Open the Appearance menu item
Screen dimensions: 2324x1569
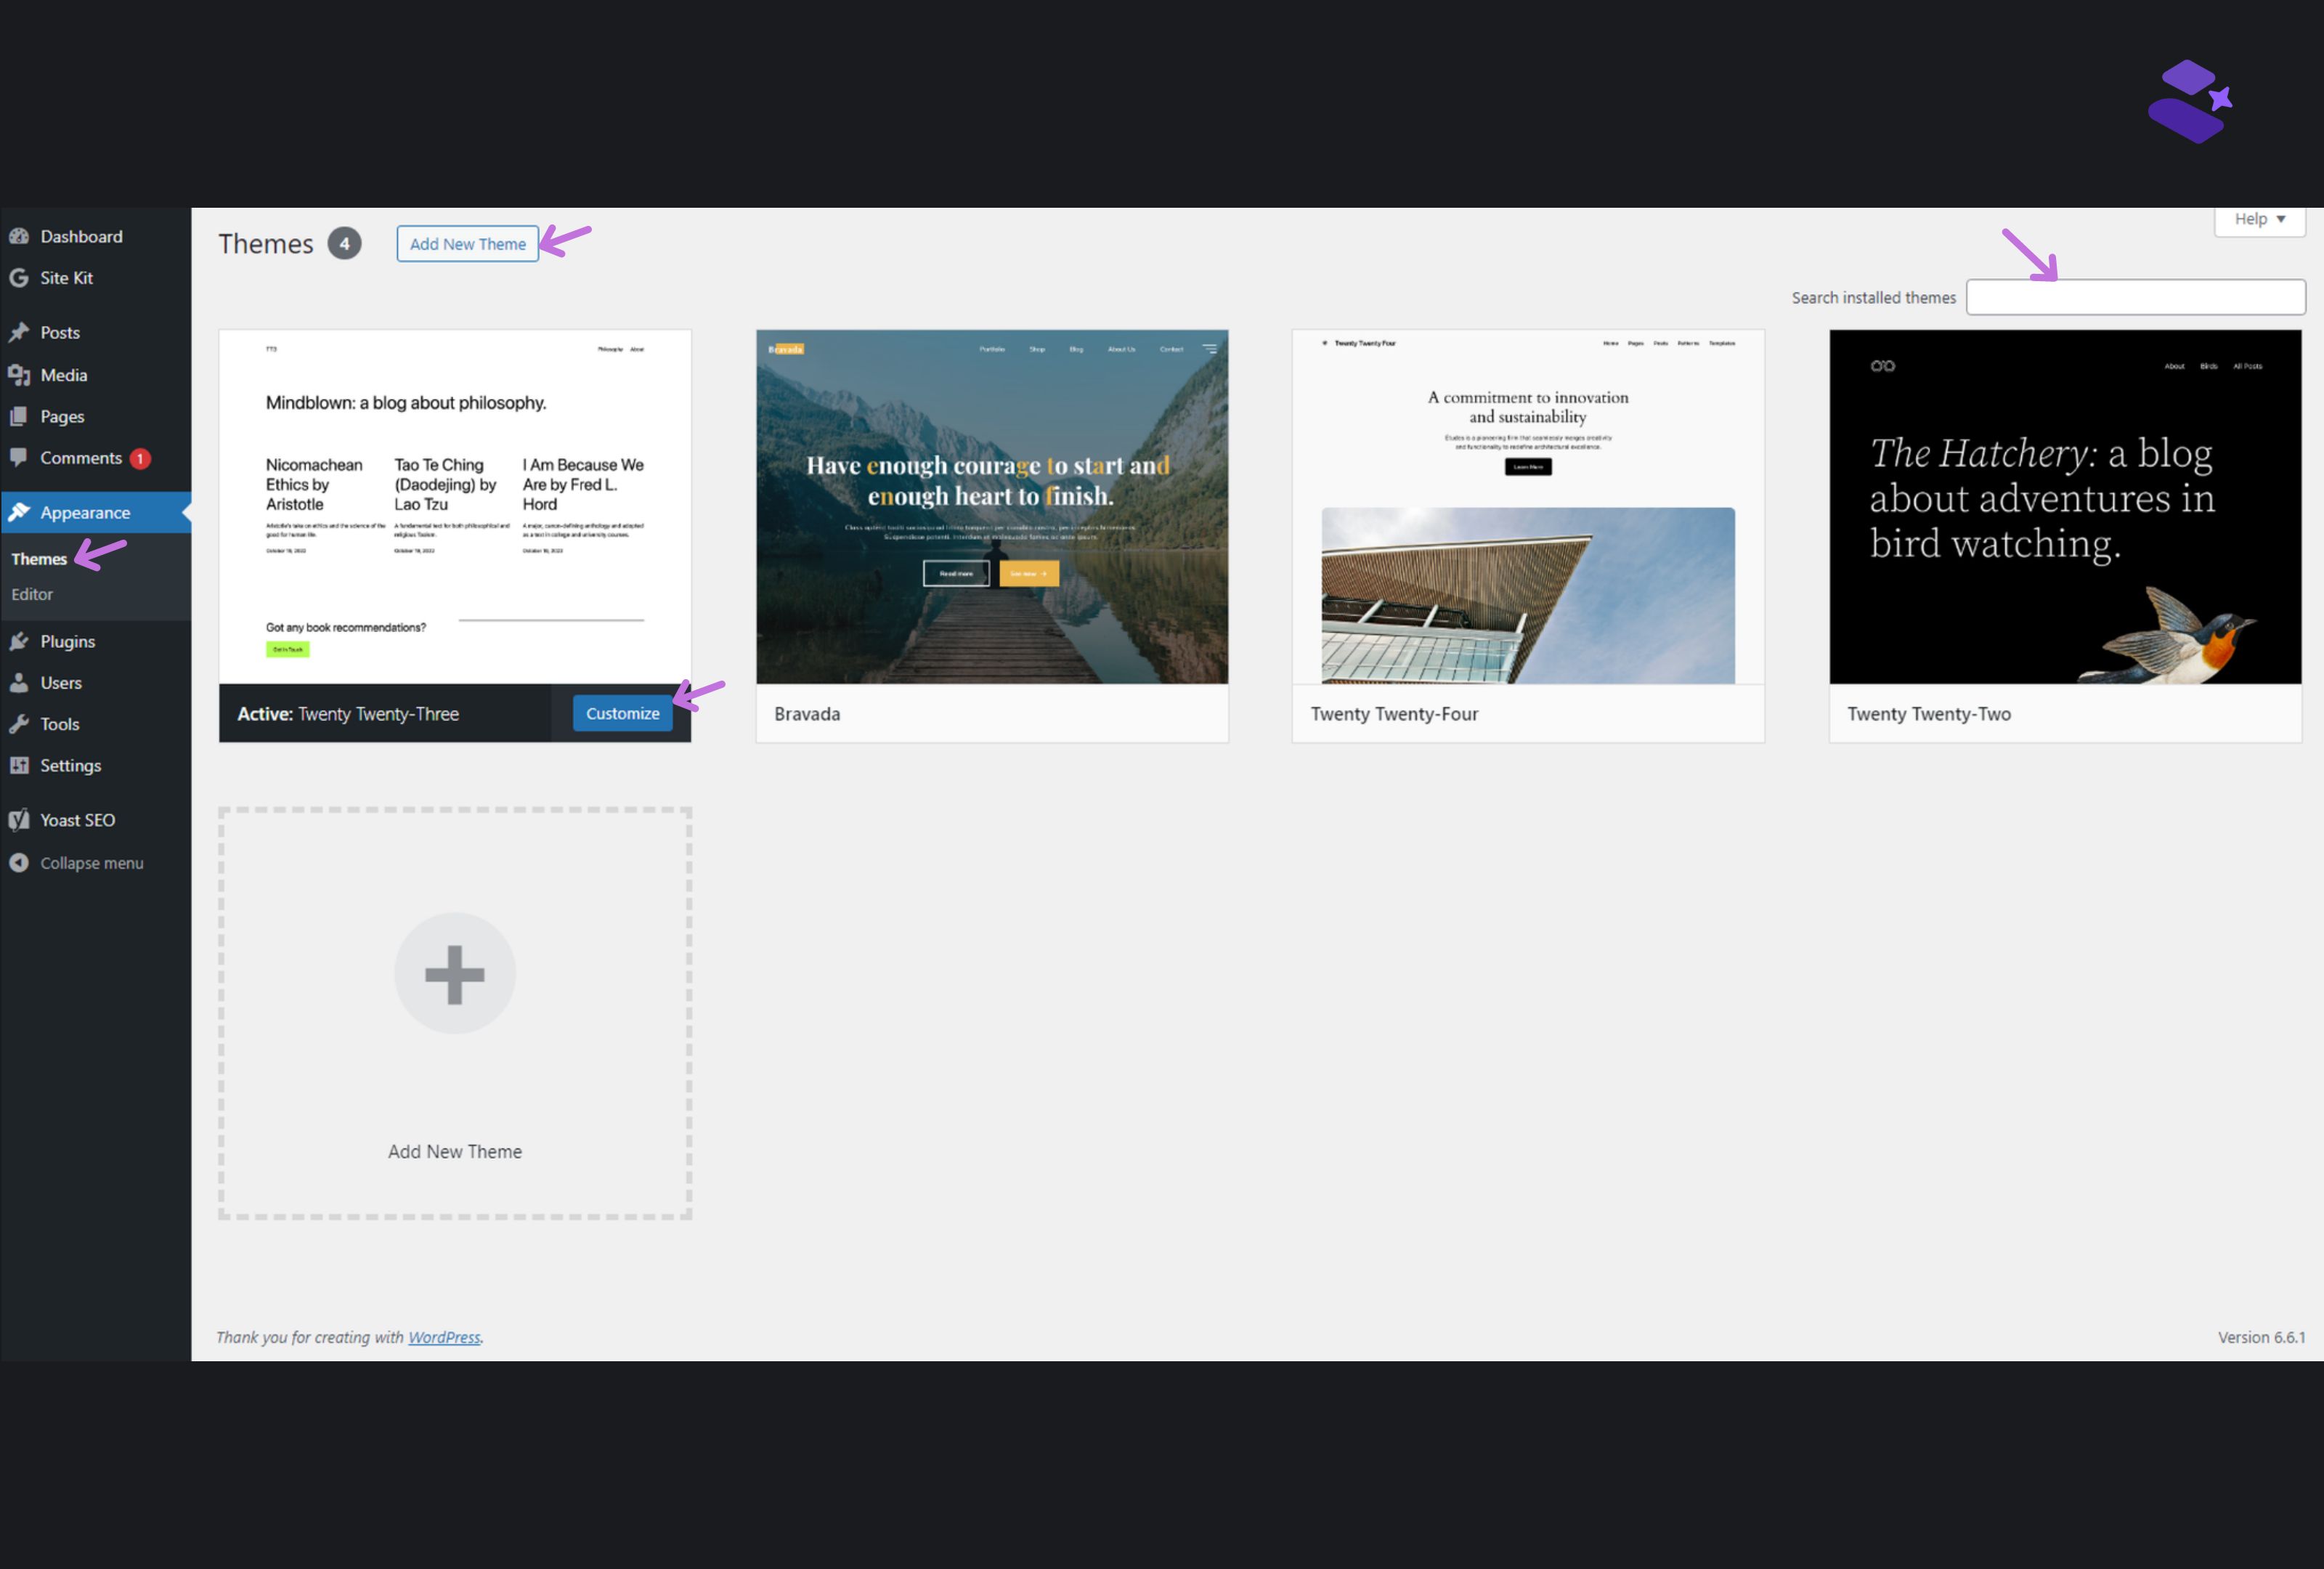[84, 511]
